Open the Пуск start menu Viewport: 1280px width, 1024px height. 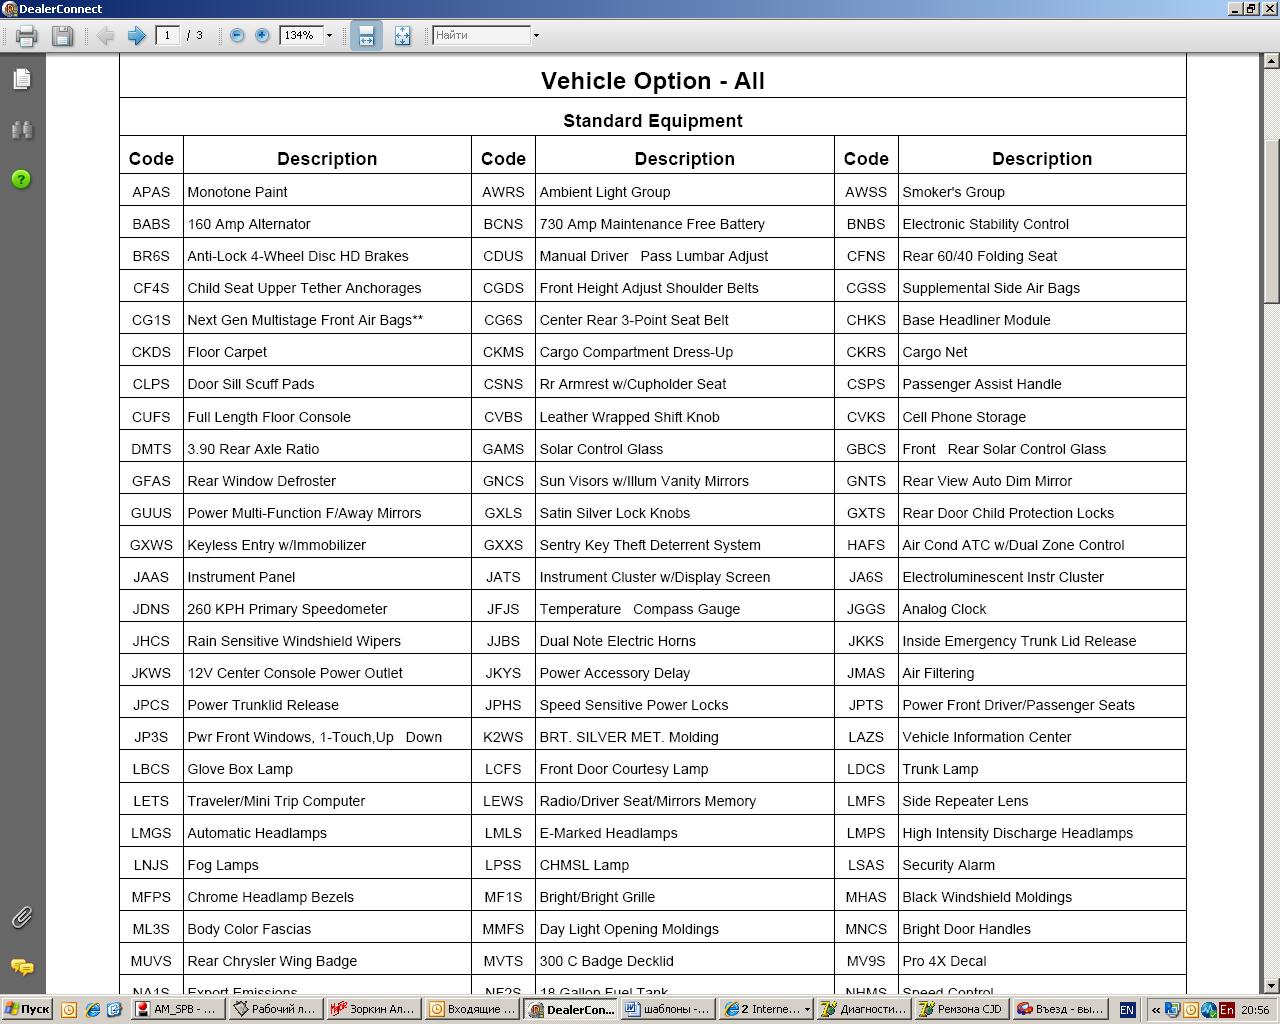[x=27, y=1009]
